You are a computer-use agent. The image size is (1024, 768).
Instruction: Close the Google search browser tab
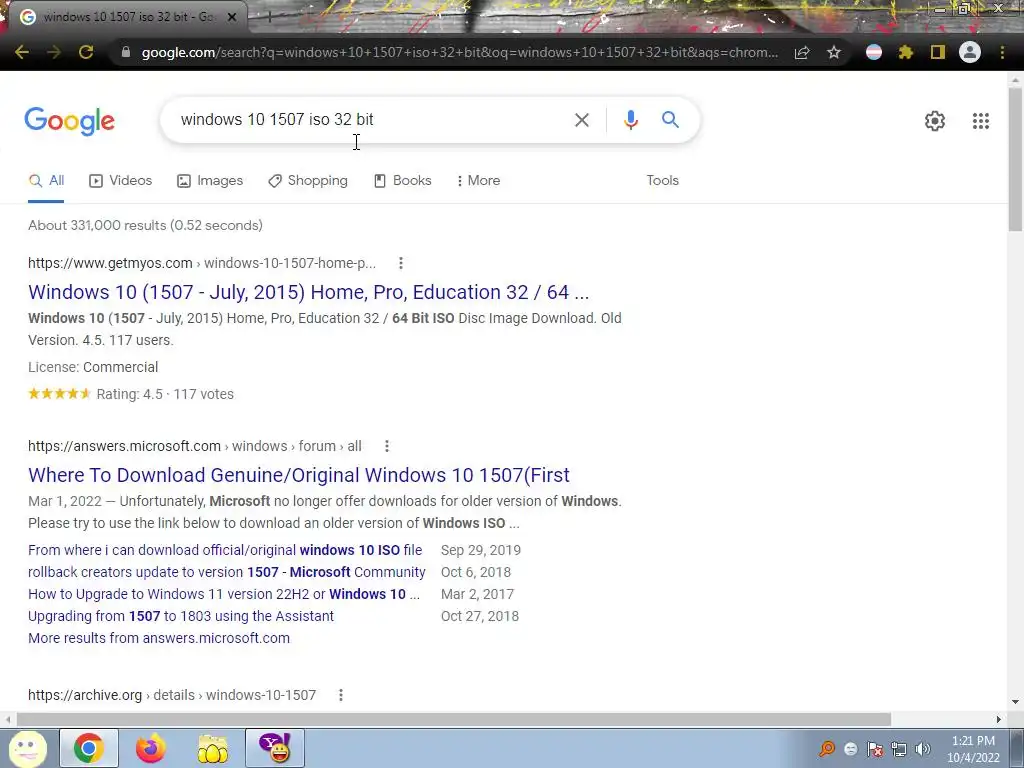pyautogui.click(x=232, y=17)
